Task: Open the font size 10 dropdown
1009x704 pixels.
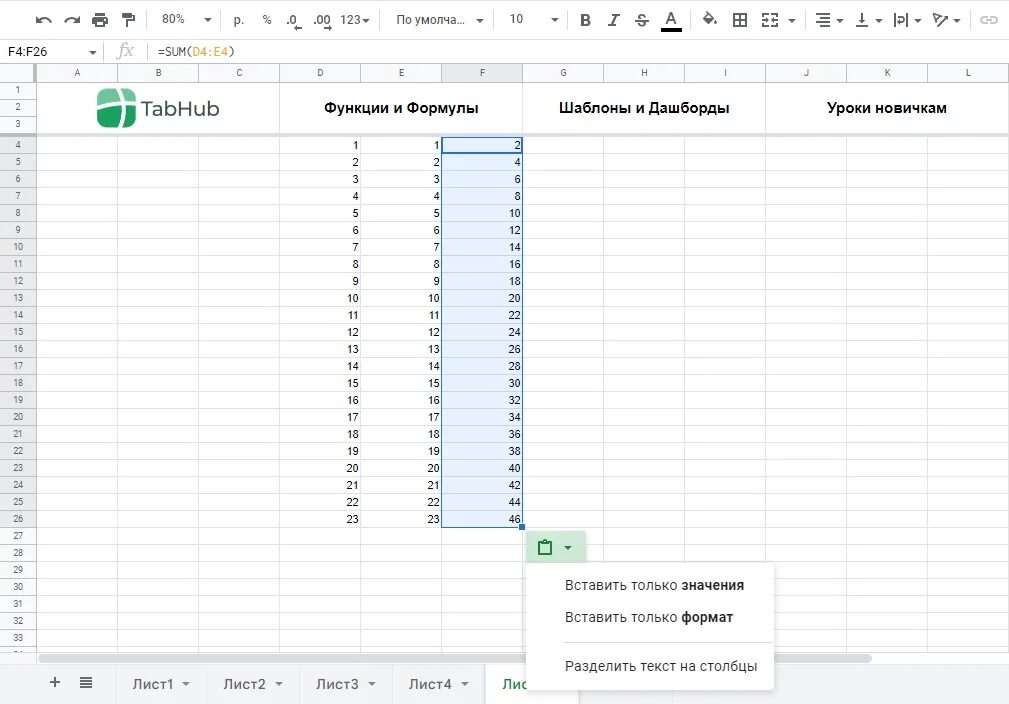Action: click(x=533, y=19)
